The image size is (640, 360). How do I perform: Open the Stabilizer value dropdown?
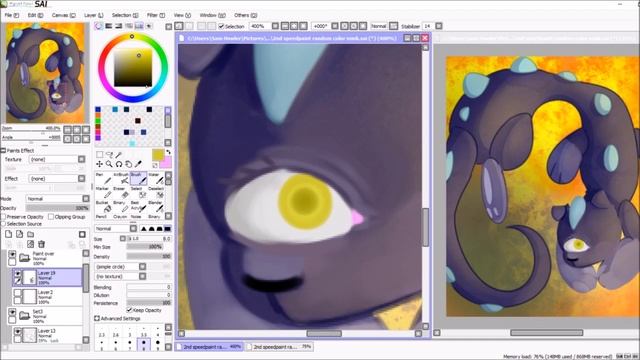click(x=439, y=26)
